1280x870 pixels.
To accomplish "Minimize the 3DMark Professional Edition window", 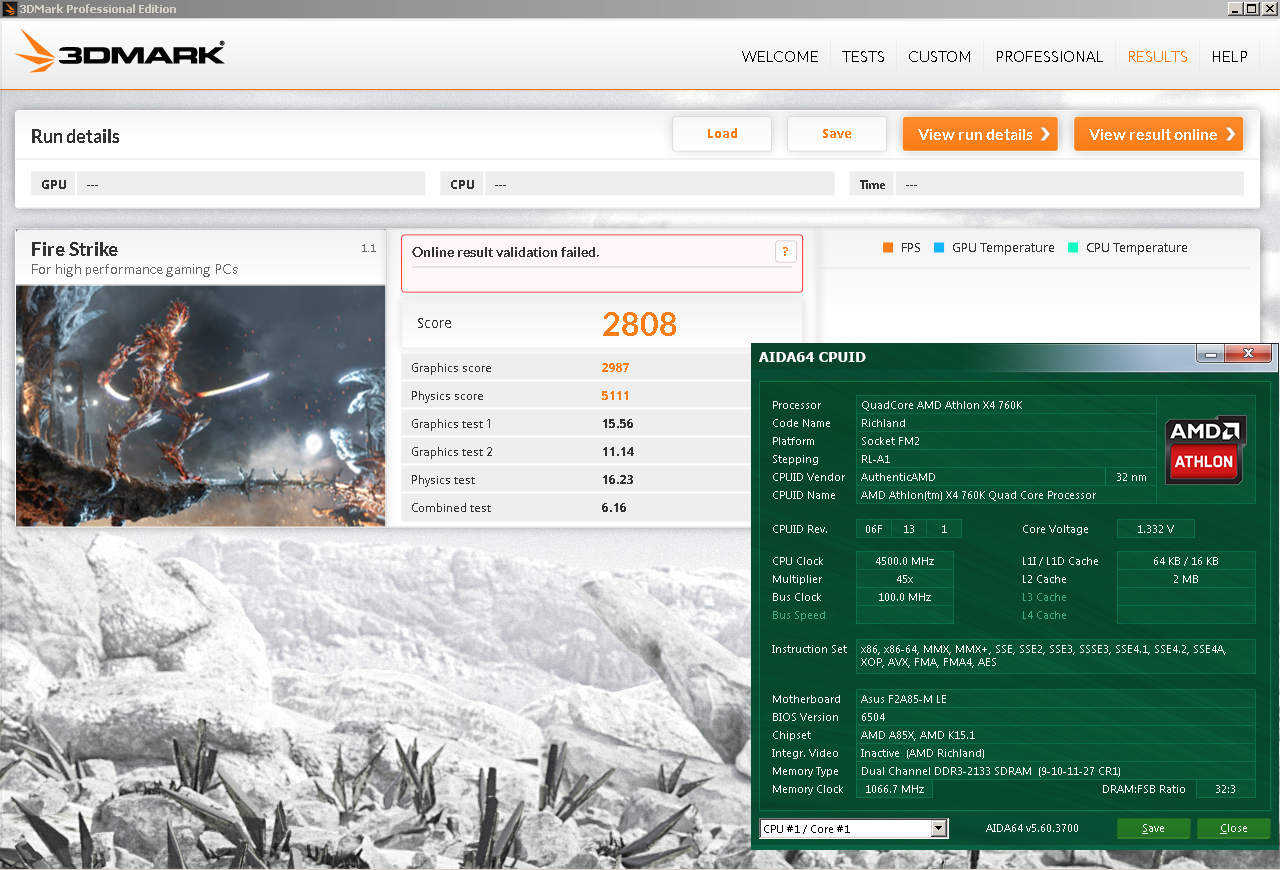I will tap(1236, 8).
